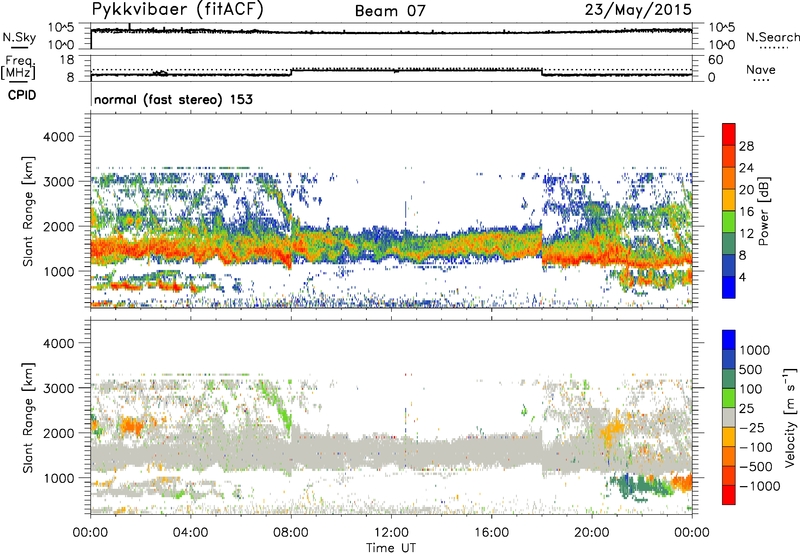This screenshot has height=554, width=800.
Task: Click the "60" Nave axis tick
Action: coord(715,60)
